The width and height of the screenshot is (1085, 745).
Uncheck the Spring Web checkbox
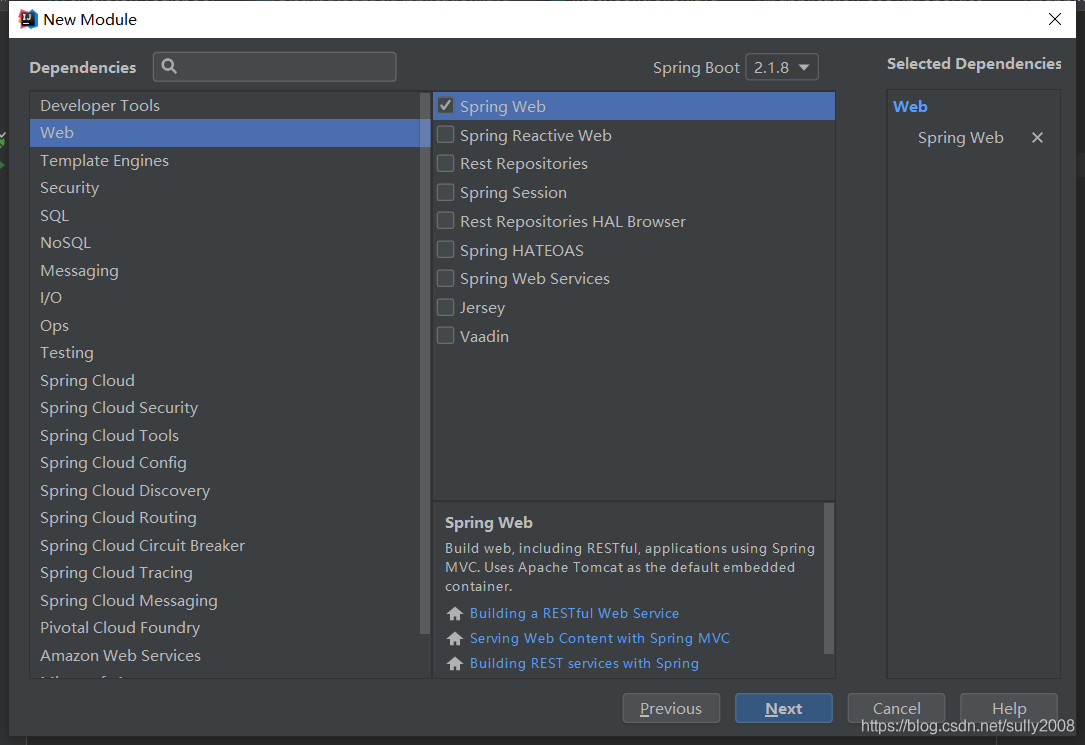pos(446,106)
